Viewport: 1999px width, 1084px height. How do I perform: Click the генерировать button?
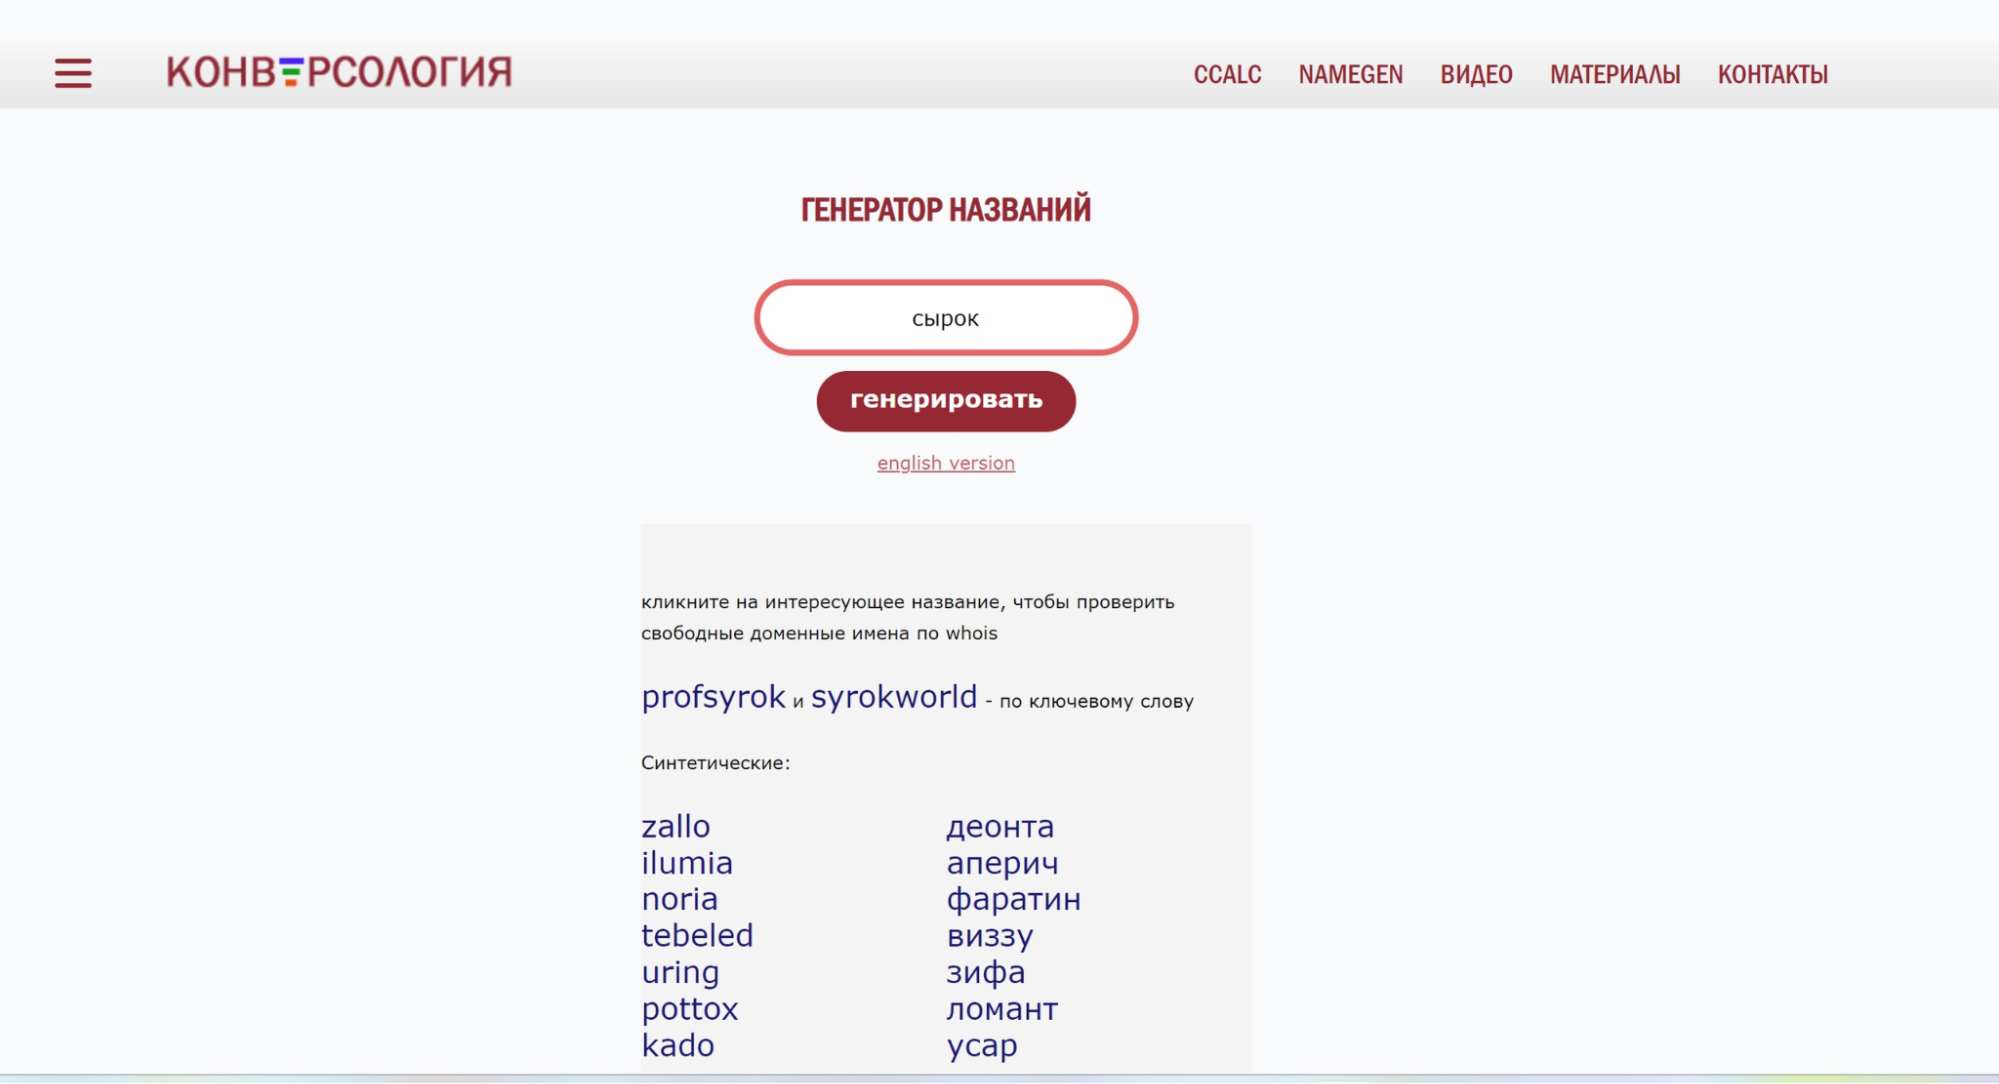(x=946, y=399)
